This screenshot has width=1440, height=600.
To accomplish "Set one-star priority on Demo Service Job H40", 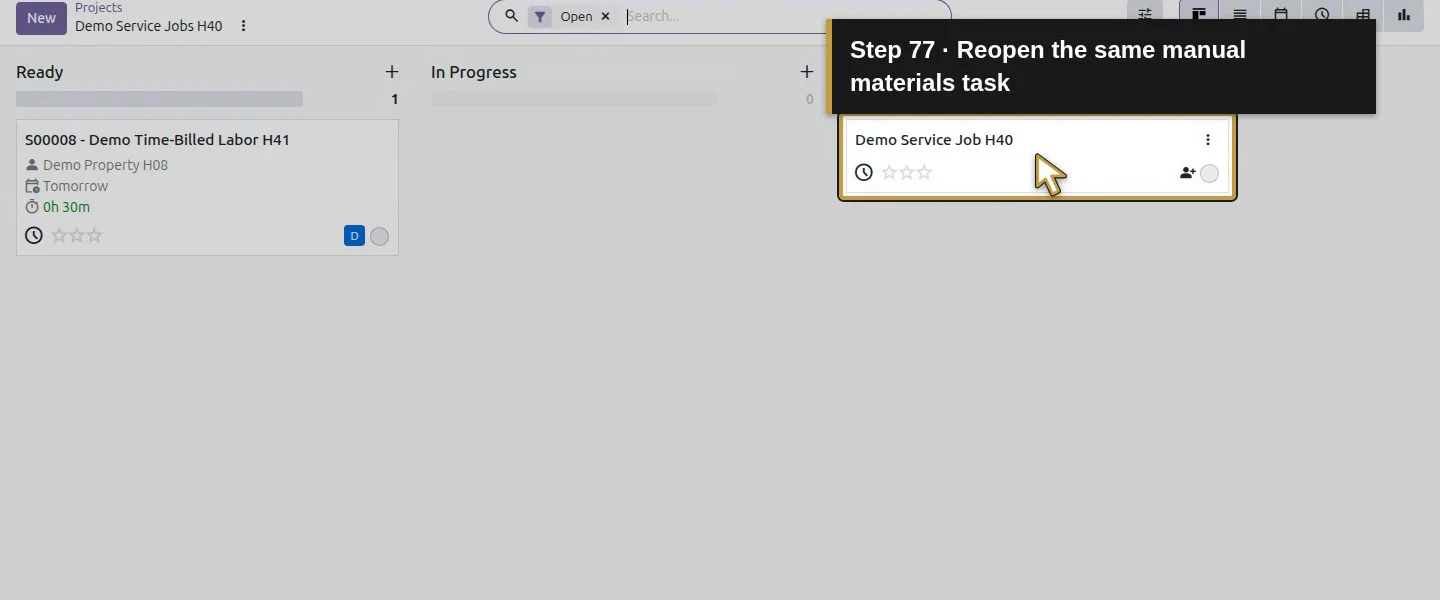I will [x=888, y=172].
